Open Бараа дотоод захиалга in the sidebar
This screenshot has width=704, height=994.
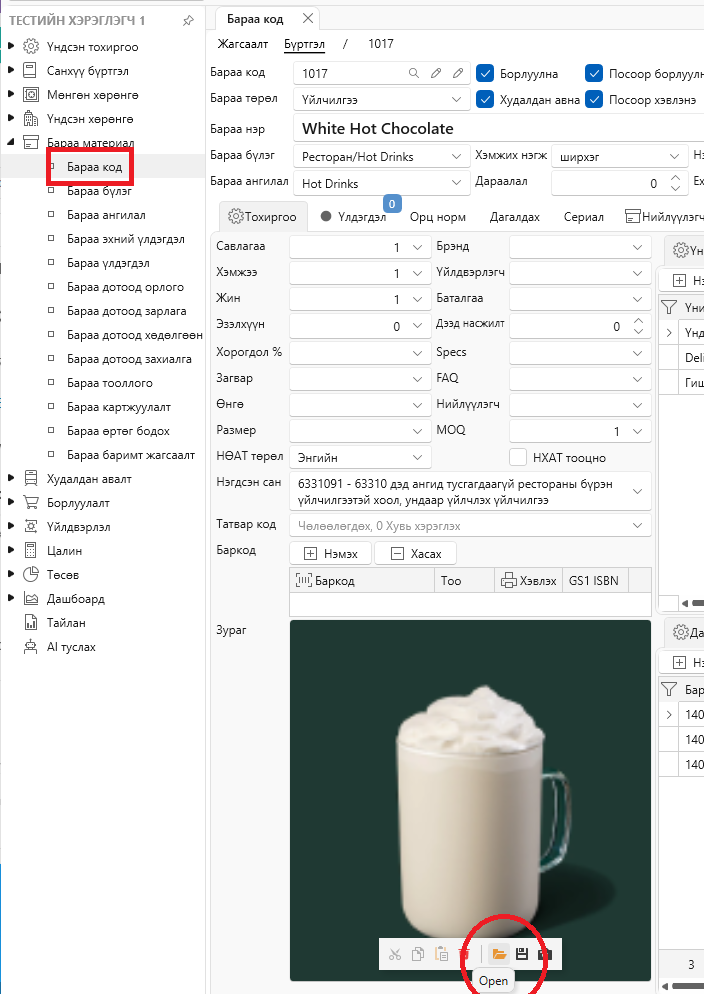(x=129, y=359)
